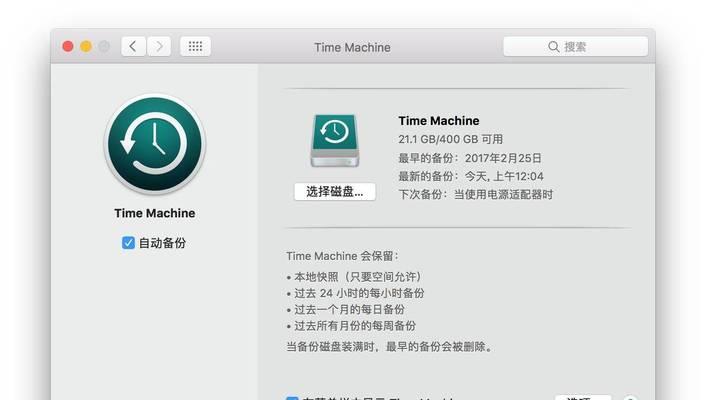Screen dimensions: 706x400
Task: Focus the 搜索 search field
Action: 575,46
